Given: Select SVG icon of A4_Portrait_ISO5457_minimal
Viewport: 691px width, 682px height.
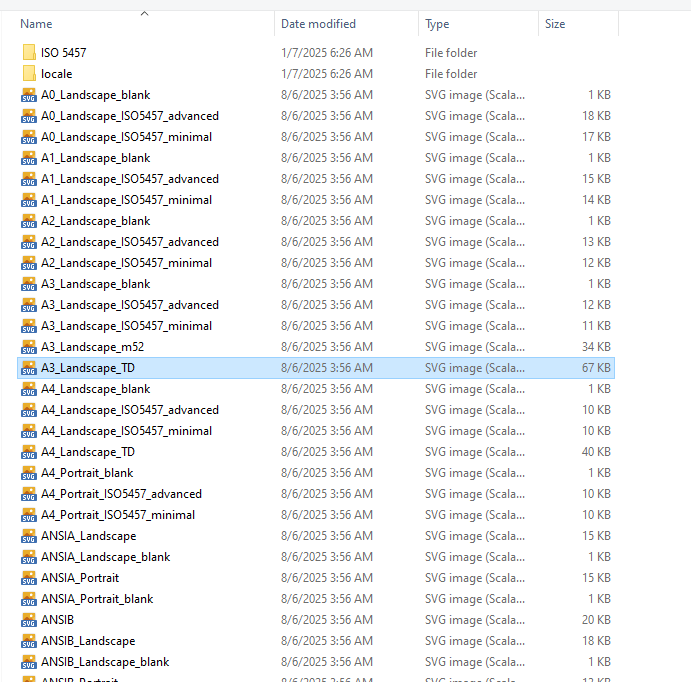Looking at the screenshot, I should coord(29,515).
